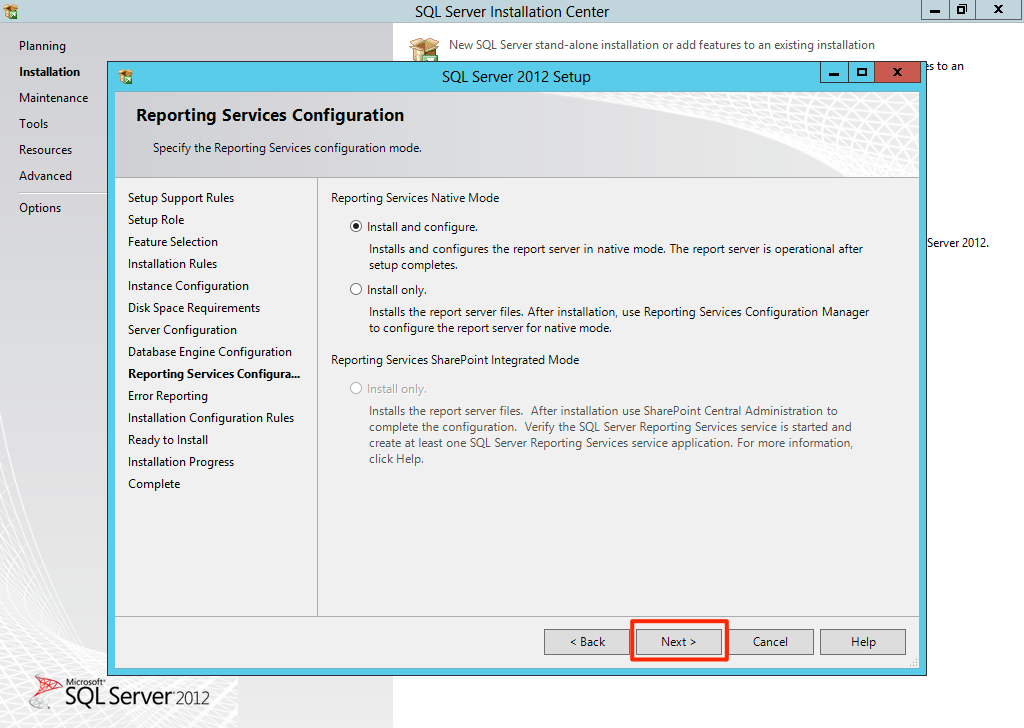
Task: Open Advanced in the Installation Center sidebar
Action: click(x=46, y=176)
